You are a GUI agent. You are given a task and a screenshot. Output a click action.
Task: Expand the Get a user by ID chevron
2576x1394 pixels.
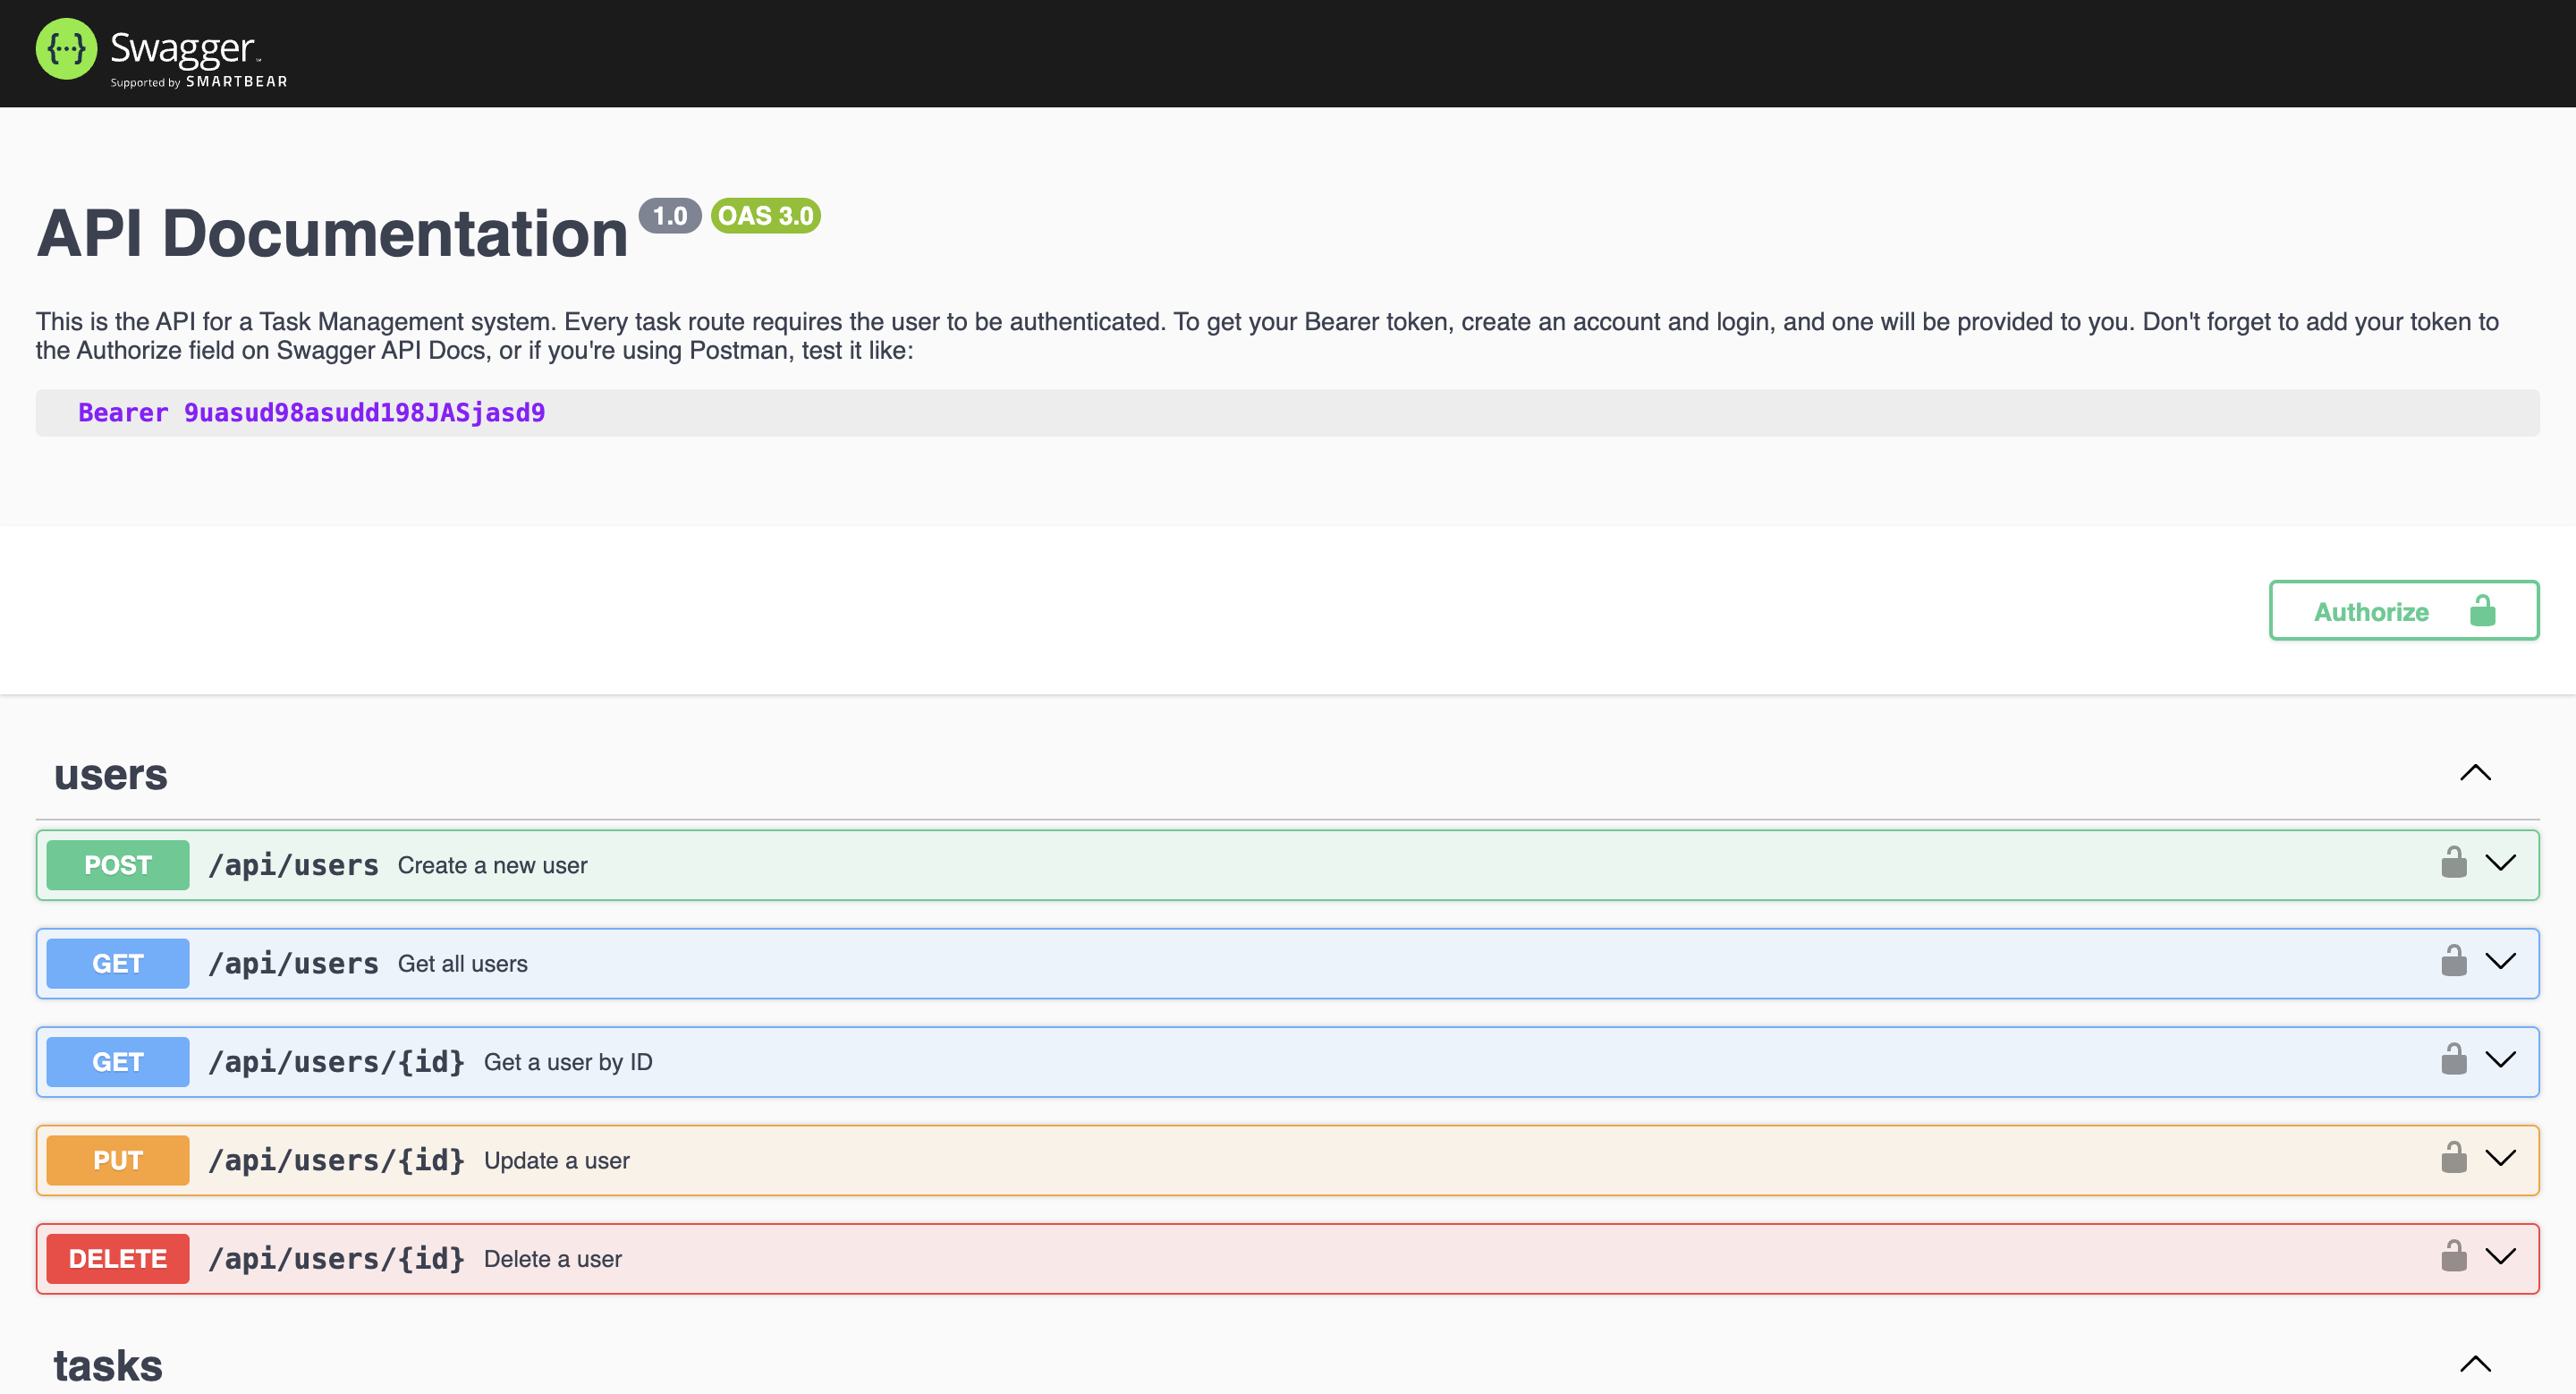tap(2500, 1059)
